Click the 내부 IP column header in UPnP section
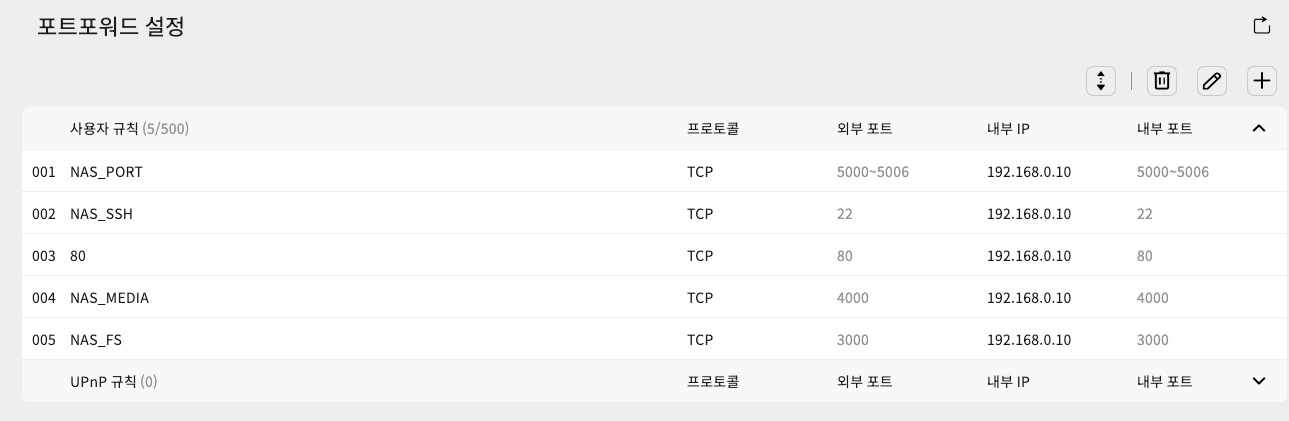 [x=1008, y=381]
